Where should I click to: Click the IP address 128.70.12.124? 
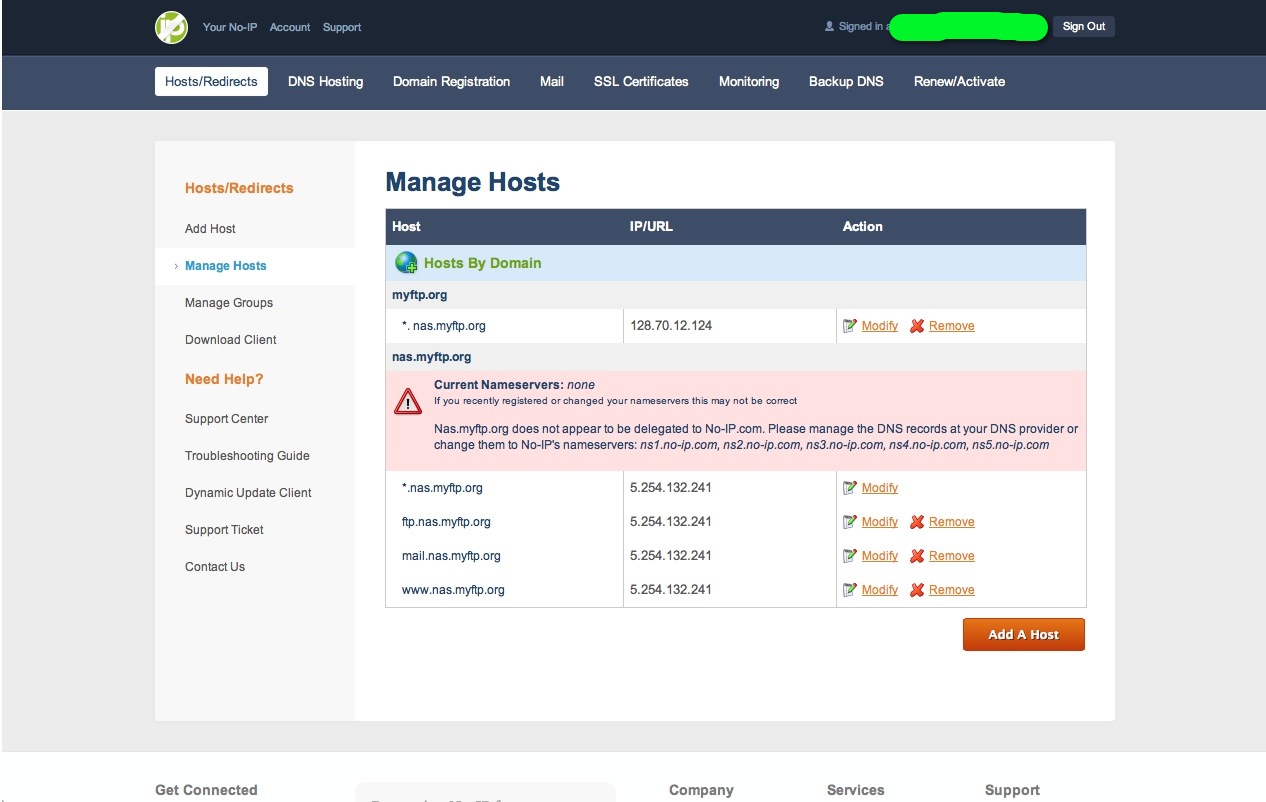(671, 326)
